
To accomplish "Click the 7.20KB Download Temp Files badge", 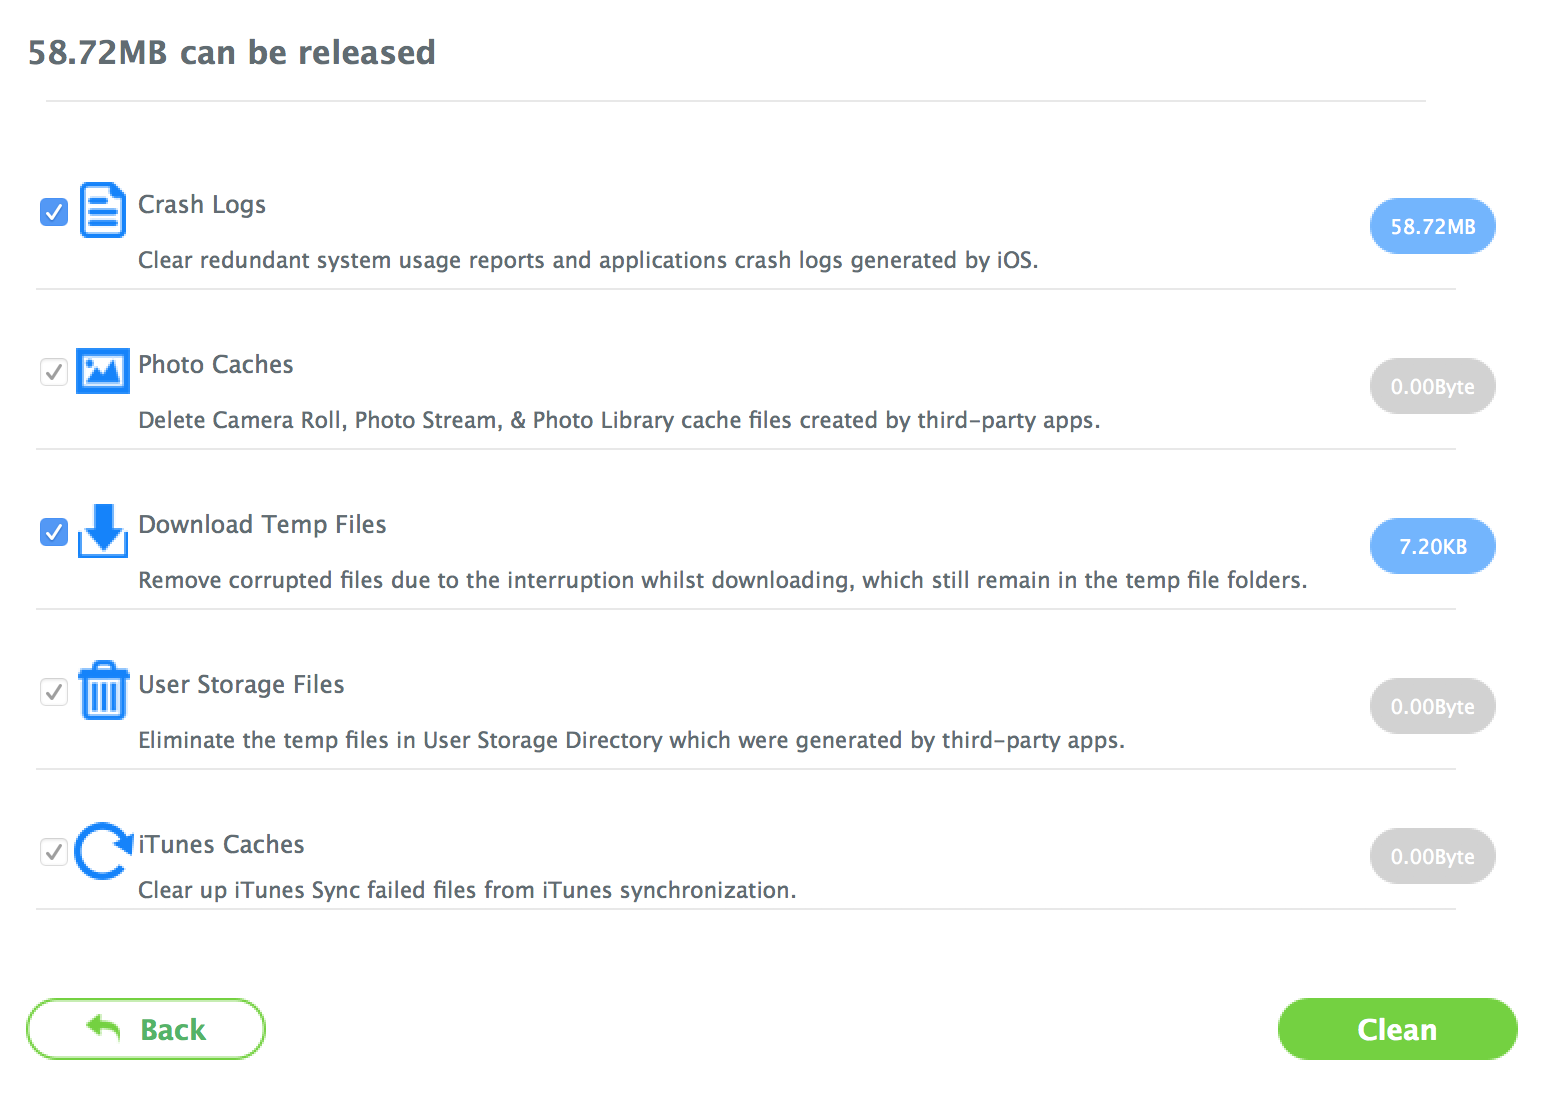I will click(x=1432, y=547).
